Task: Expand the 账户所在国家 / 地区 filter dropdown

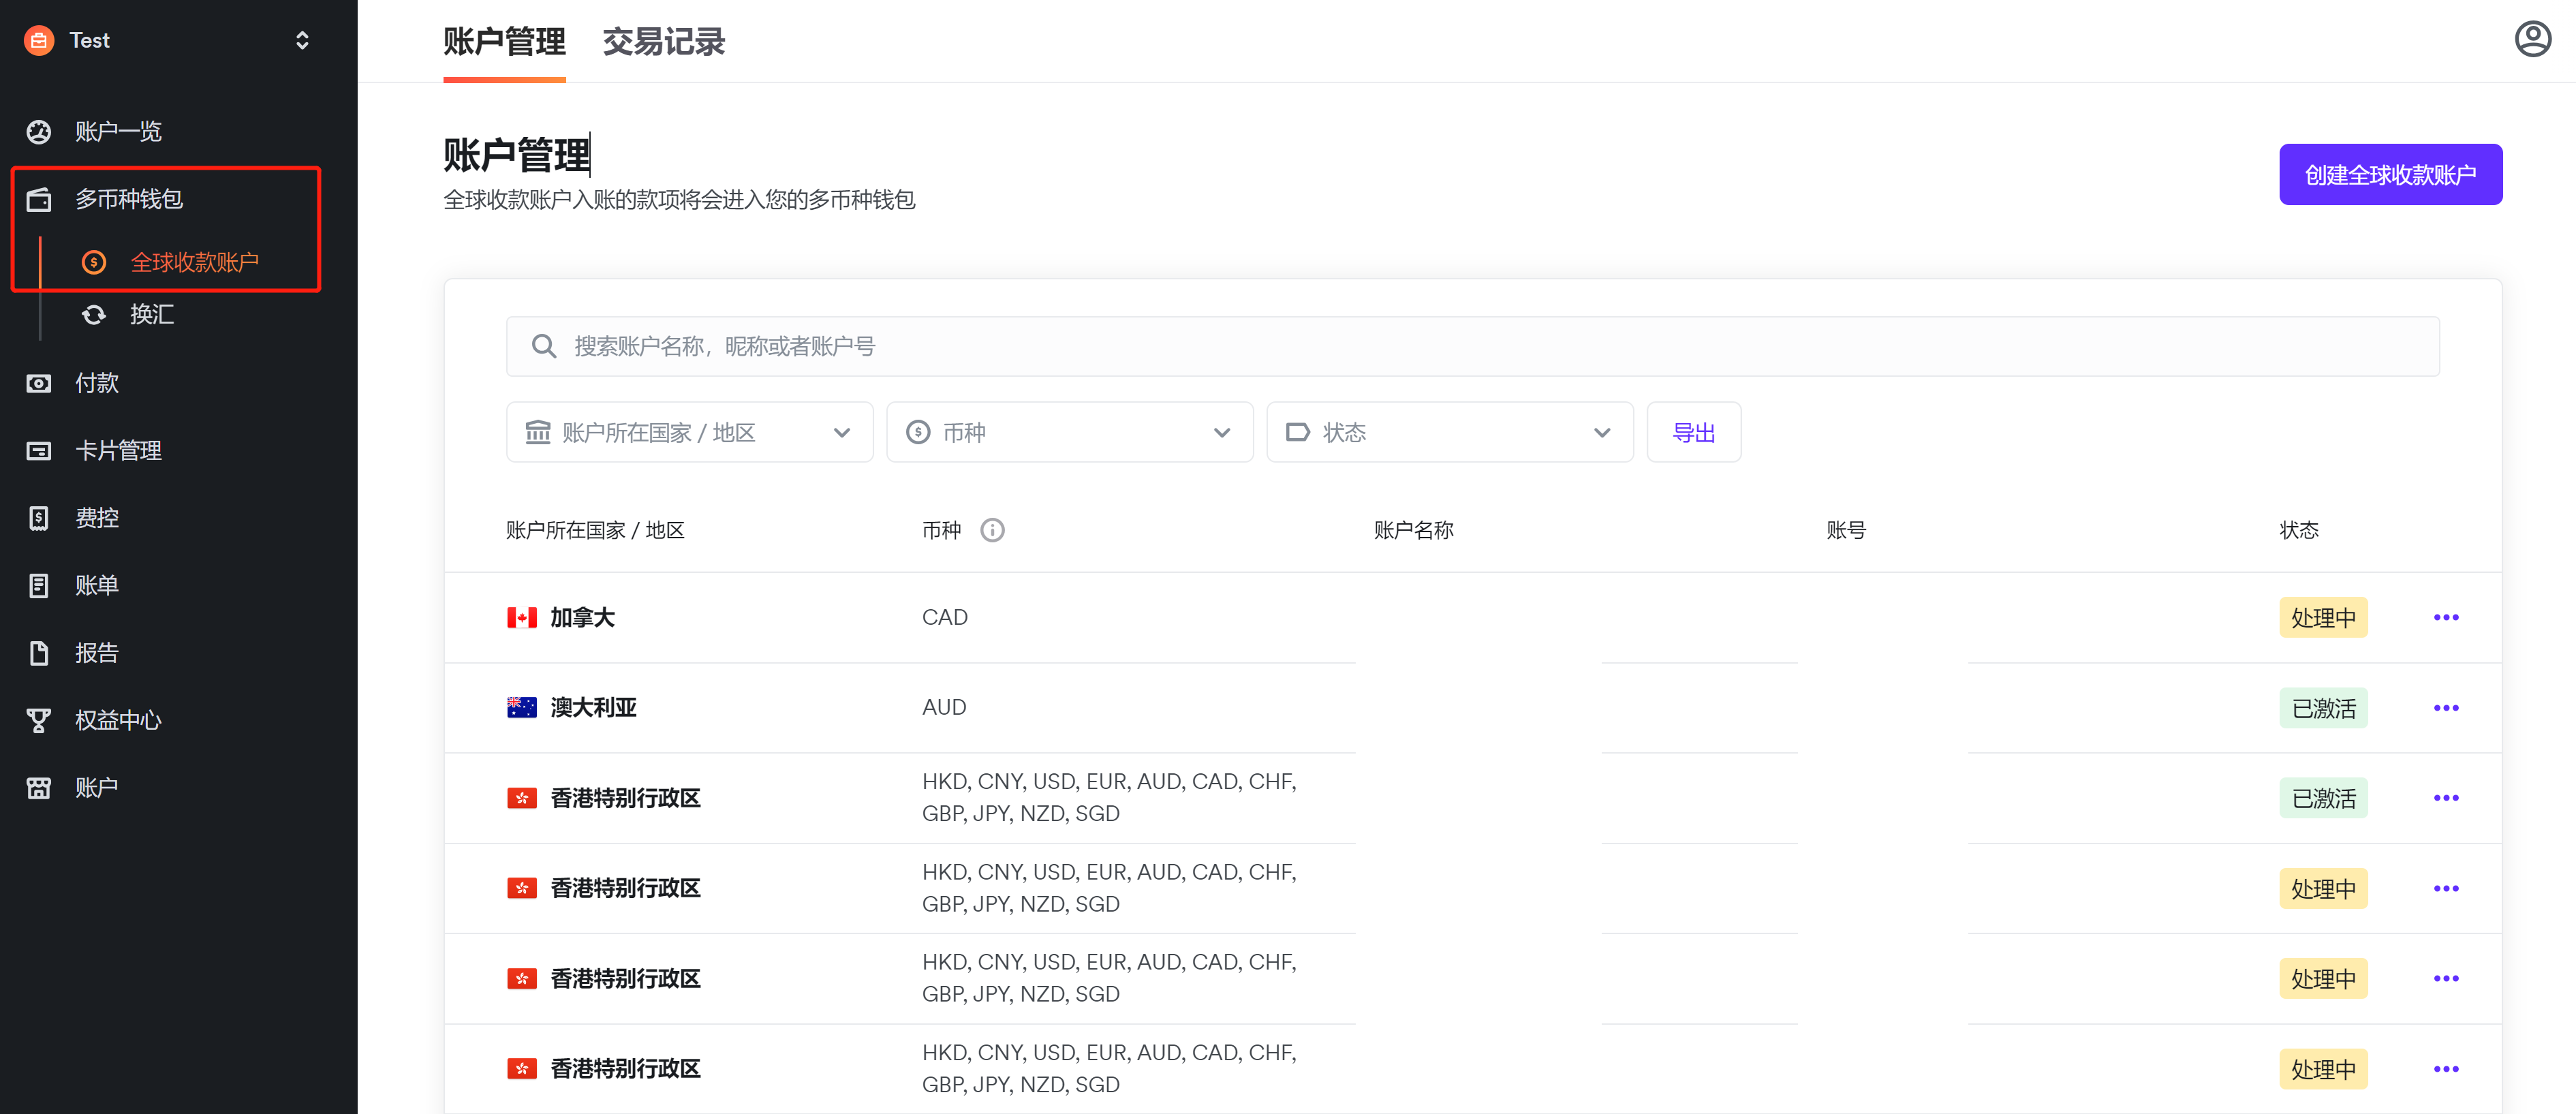Action: pos(689,432)
